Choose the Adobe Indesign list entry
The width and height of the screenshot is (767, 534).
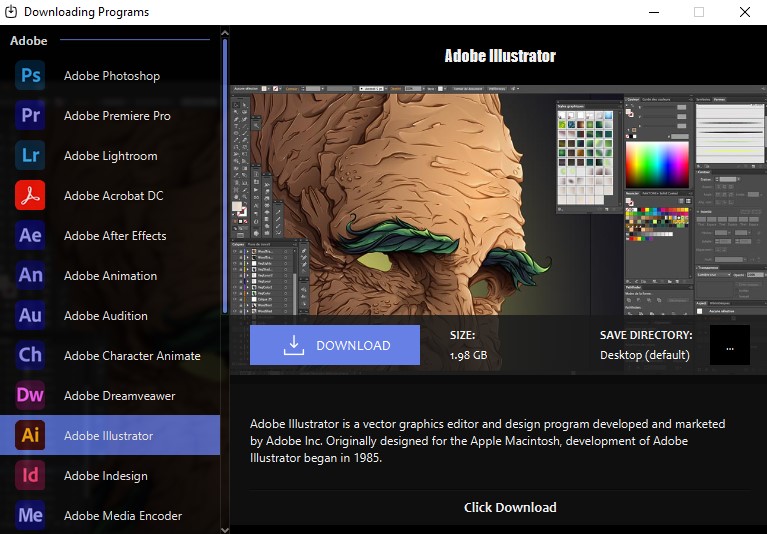(106, 476)
